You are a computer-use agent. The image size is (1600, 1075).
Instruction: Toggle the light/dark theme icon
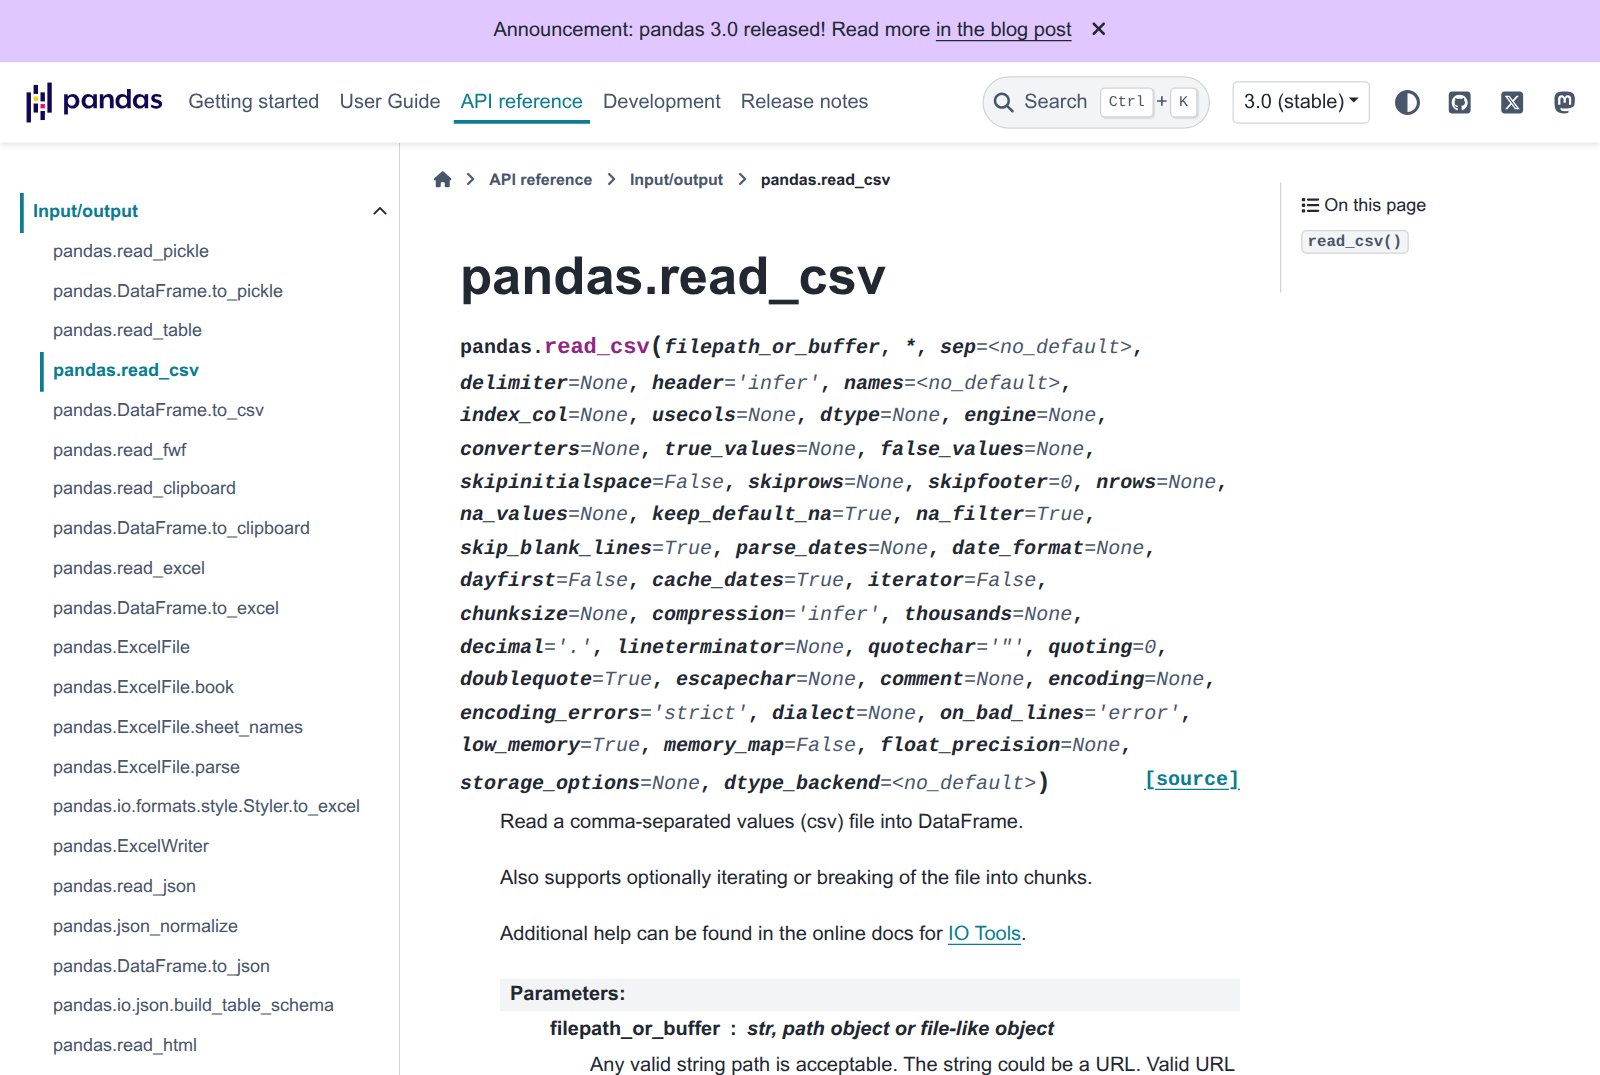click(x=1407, y=102)
